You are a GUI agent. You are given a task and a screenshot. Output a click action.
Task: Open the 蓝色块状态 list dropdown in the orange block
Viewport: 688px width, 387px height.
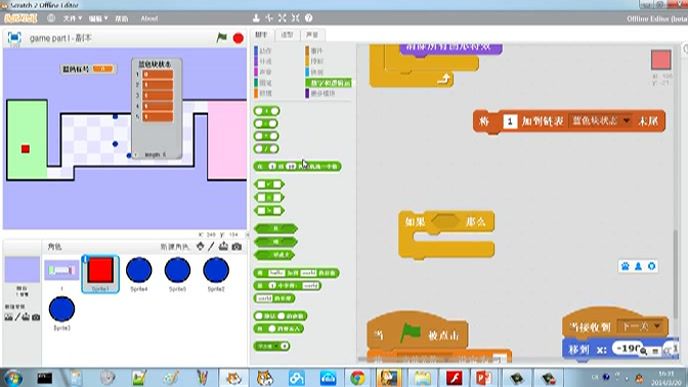tap(627, 121)
